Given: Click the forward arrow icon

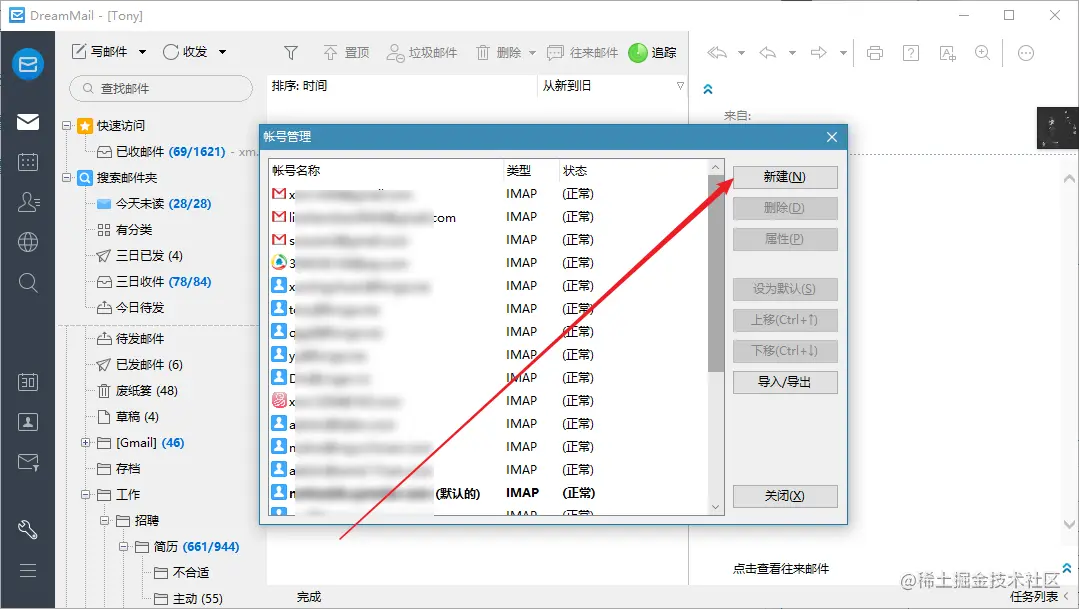Looking at the screenshot, I should 818,52.
